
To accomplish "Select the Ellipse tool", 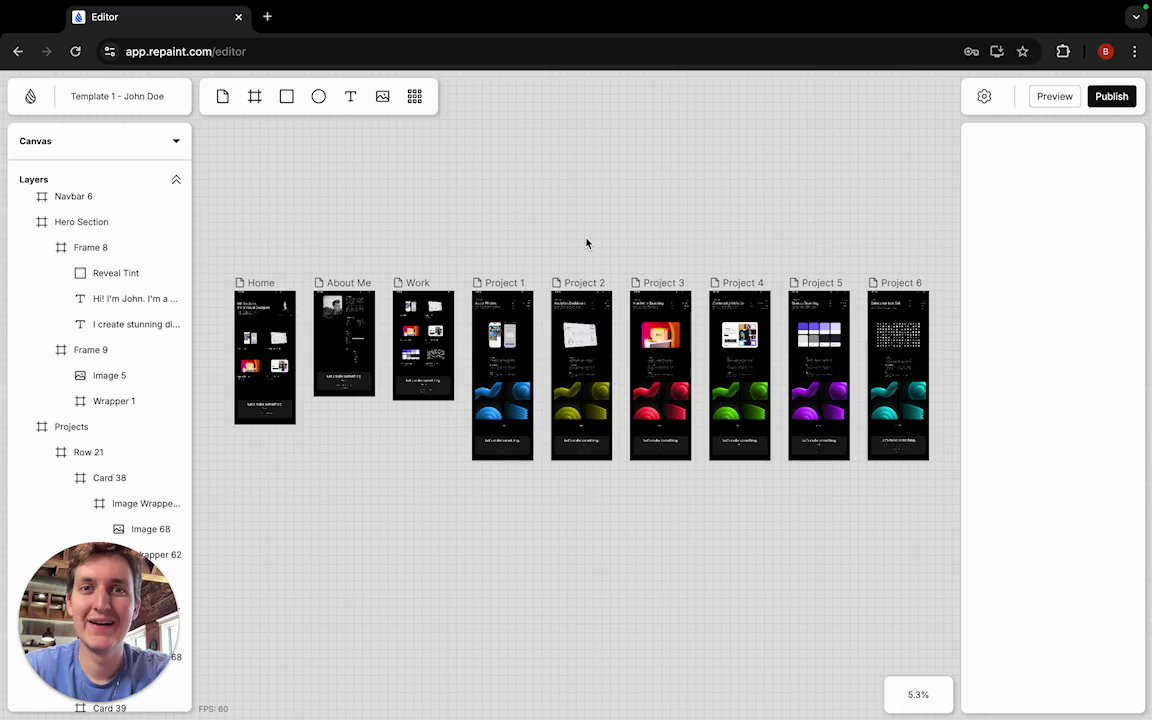I will [x=318, y=96].
